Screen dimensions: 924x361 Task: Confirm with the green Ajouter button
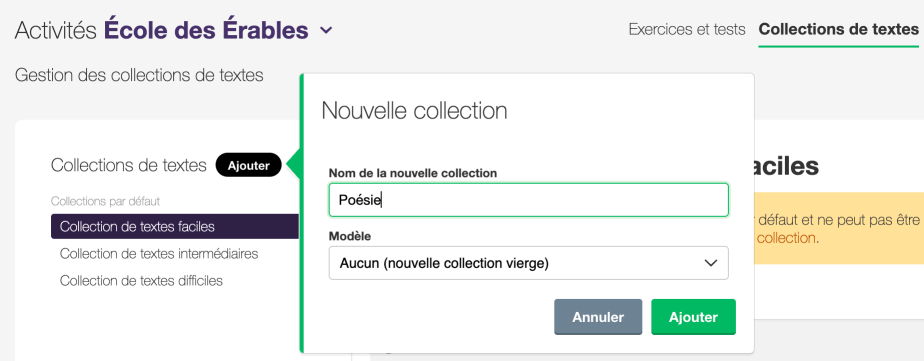[693, 317]
